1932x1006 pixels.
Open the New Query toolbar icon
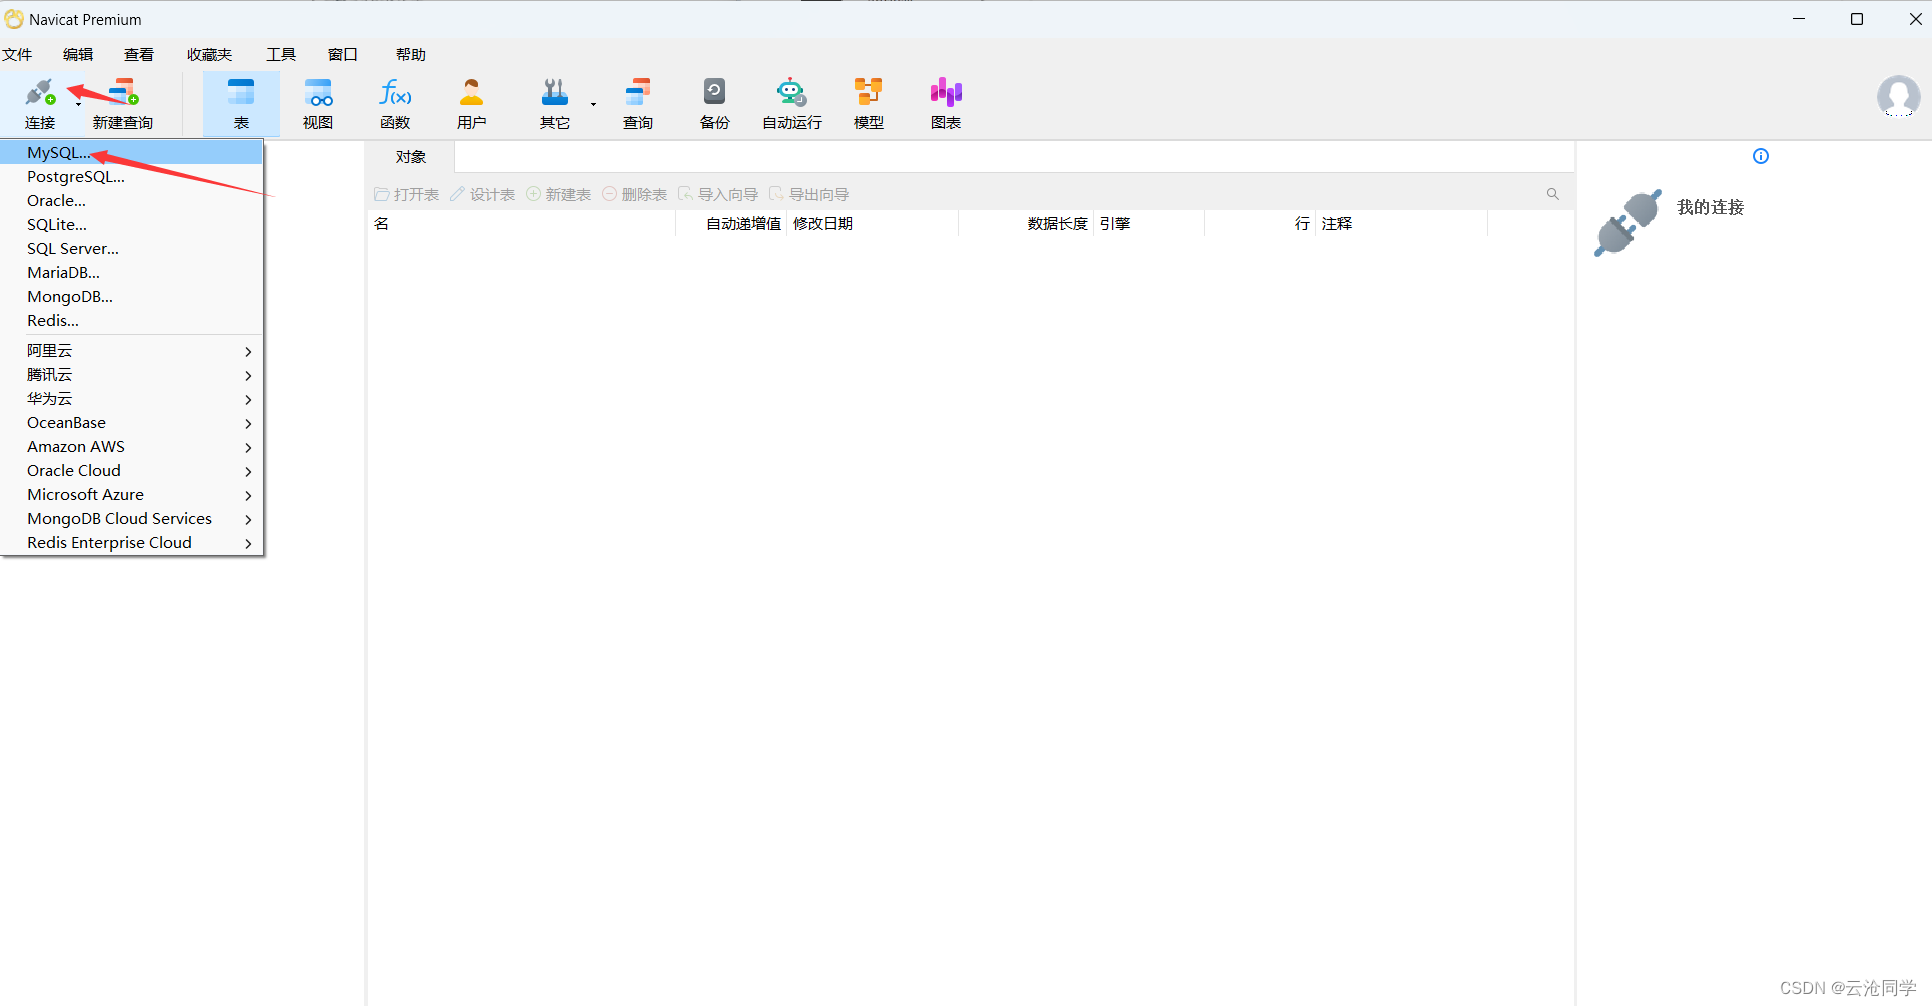point(123,93)
